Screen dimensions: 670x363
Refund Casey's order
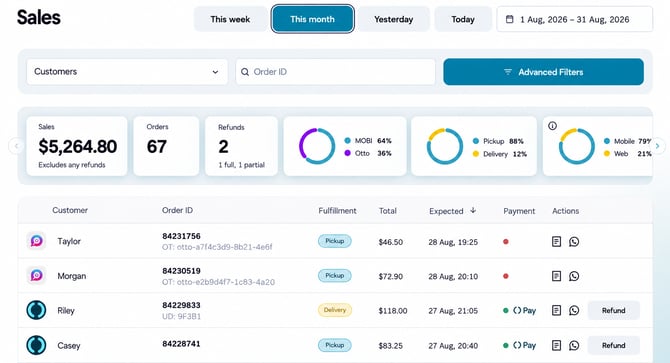614,345
